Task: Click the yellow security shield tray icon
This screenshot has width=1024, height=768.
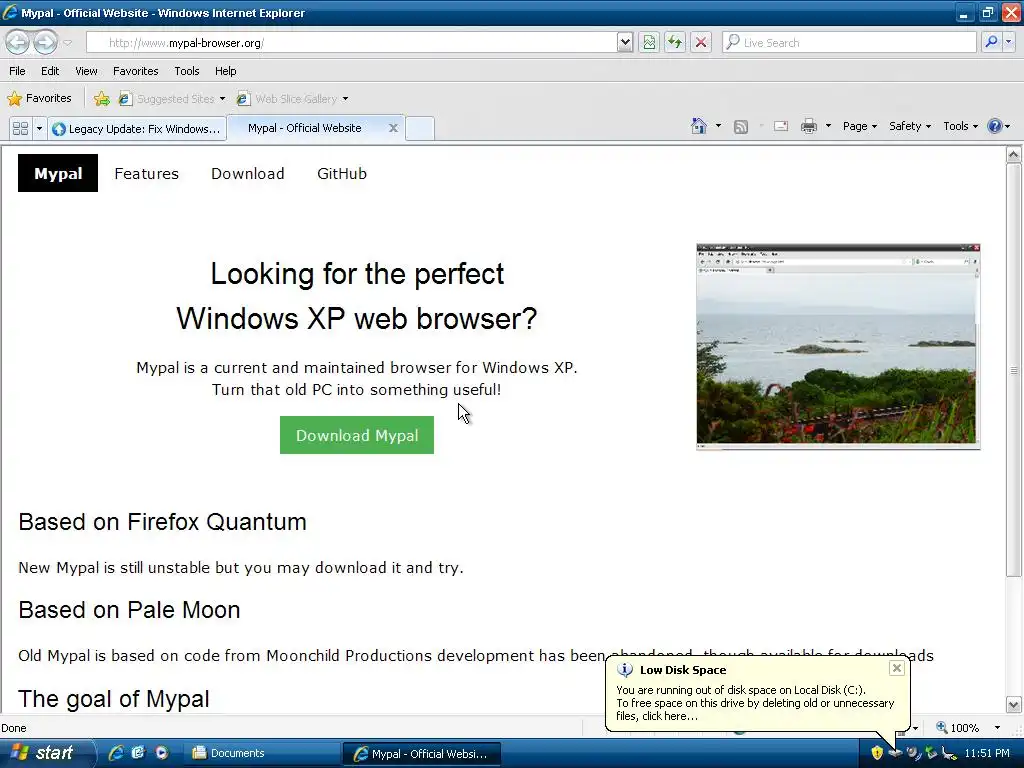Action: 877,753
